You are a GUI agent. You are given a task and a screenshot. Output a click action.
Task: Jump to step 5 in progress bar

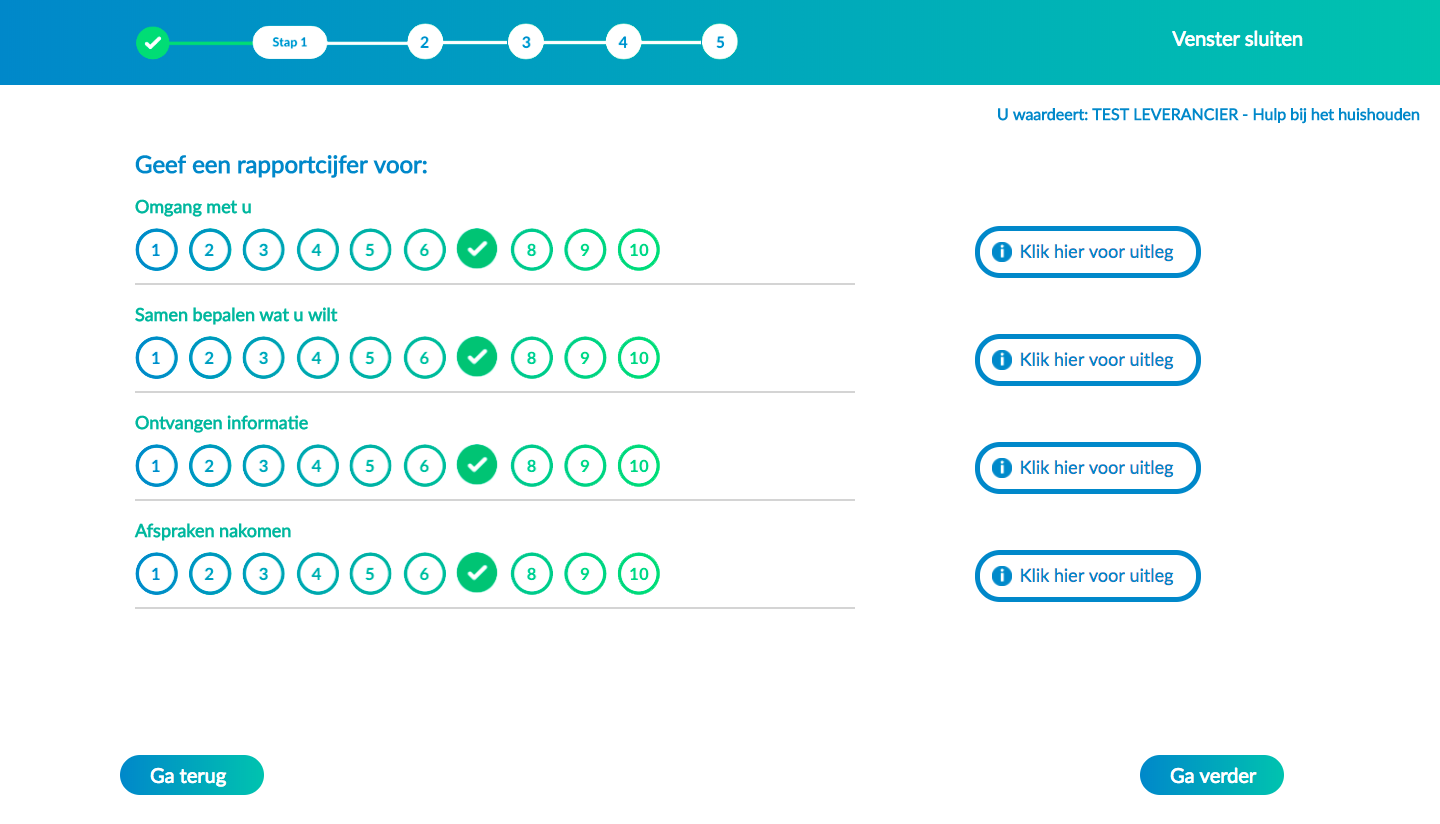pyautogui.click(x=720, y=42)
